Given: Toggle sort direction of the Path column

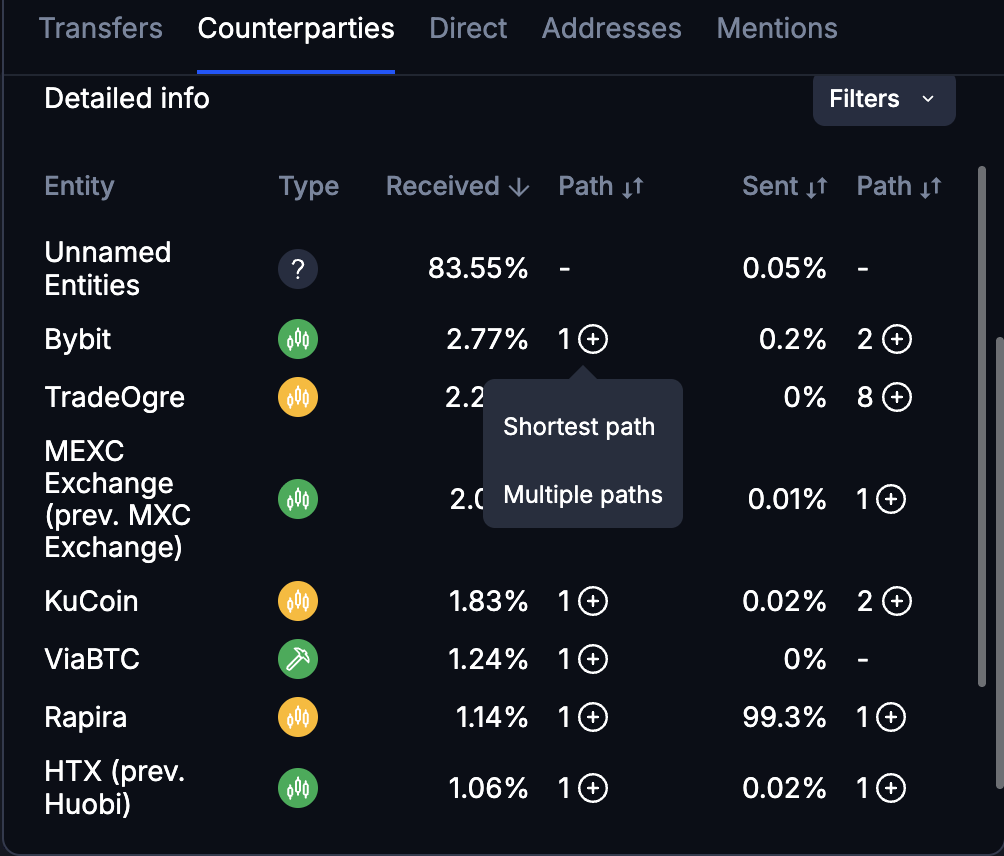Looking at the screenshot, I should coord(601,186).
